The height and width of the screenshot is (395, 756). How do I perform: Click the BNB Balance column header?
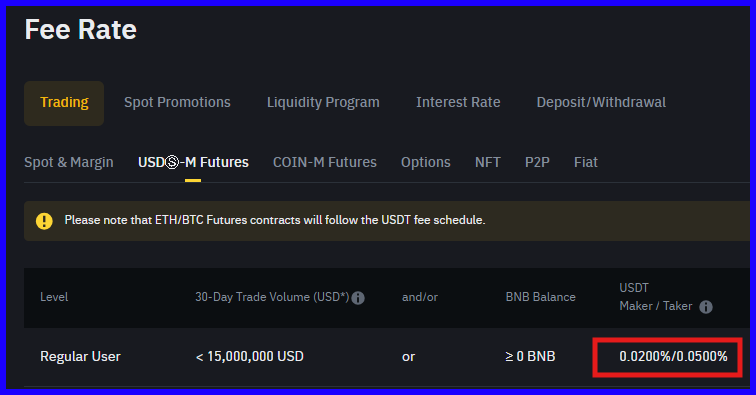point(540,297)
